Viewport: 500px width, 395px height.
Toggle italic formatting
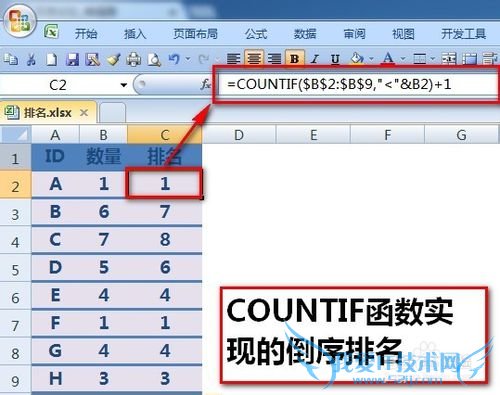(x=314, y=59)
